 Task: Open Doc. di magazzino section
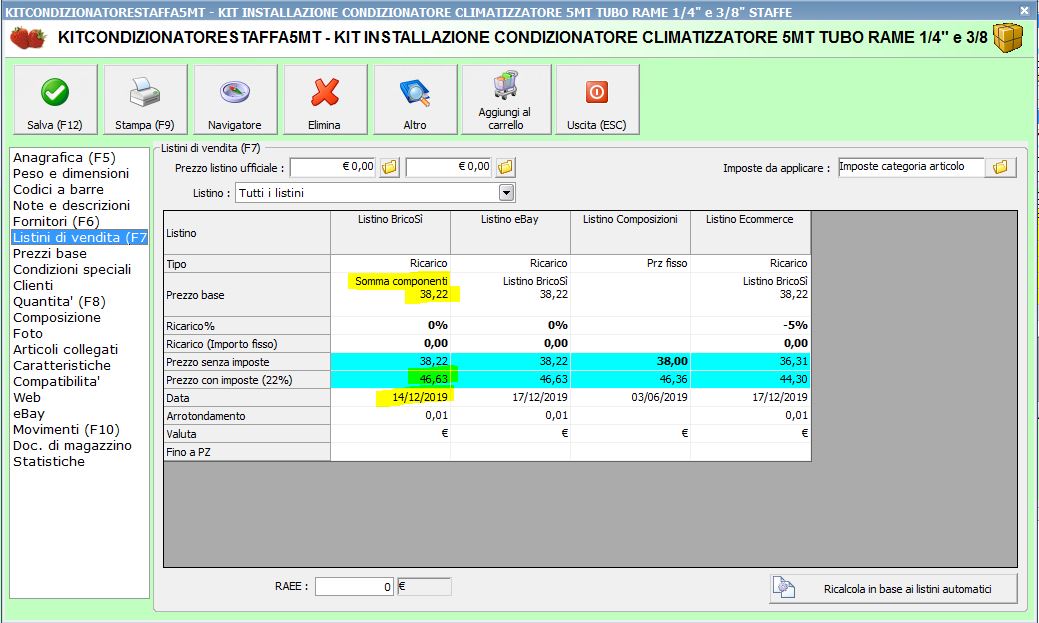pyautogui.click(x=72, y=445)
